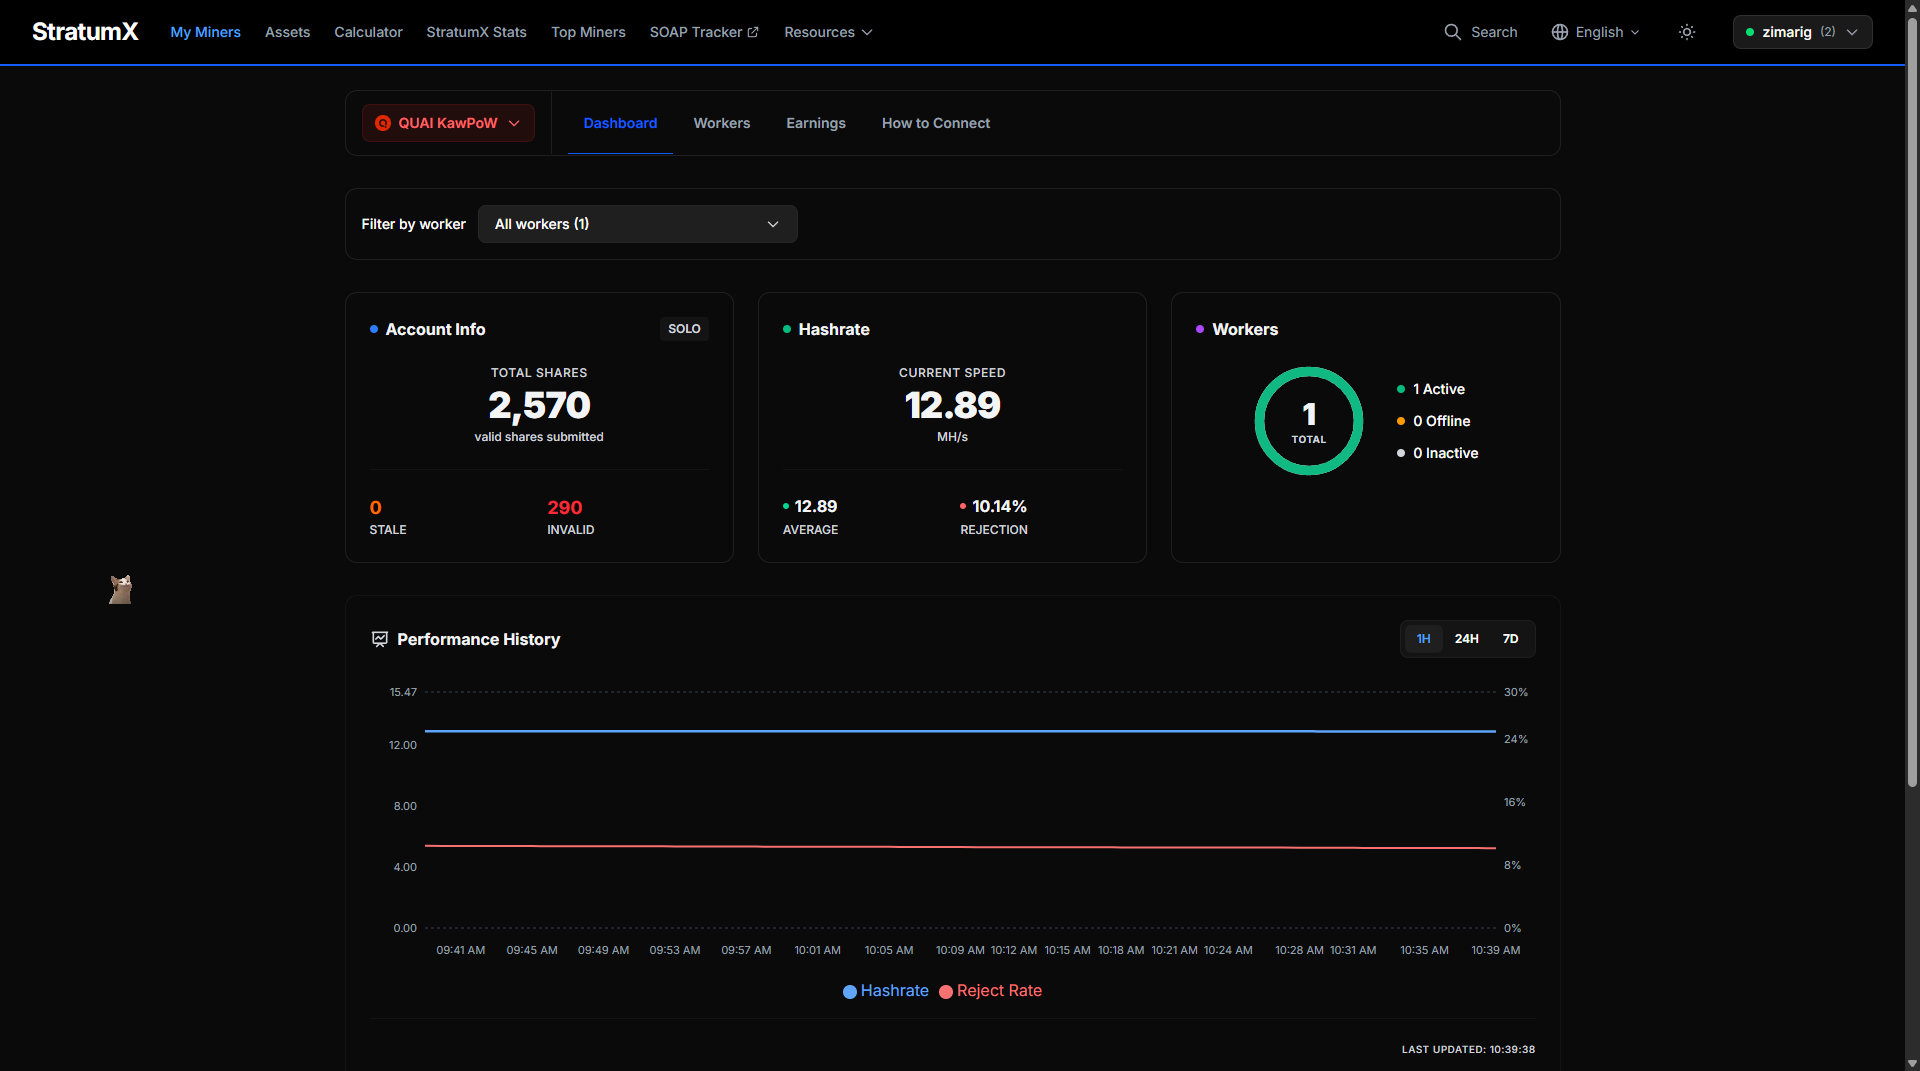Click the QUAI coin logo icon
This screenshot has width=1920, height=1071.
[382, 123]
